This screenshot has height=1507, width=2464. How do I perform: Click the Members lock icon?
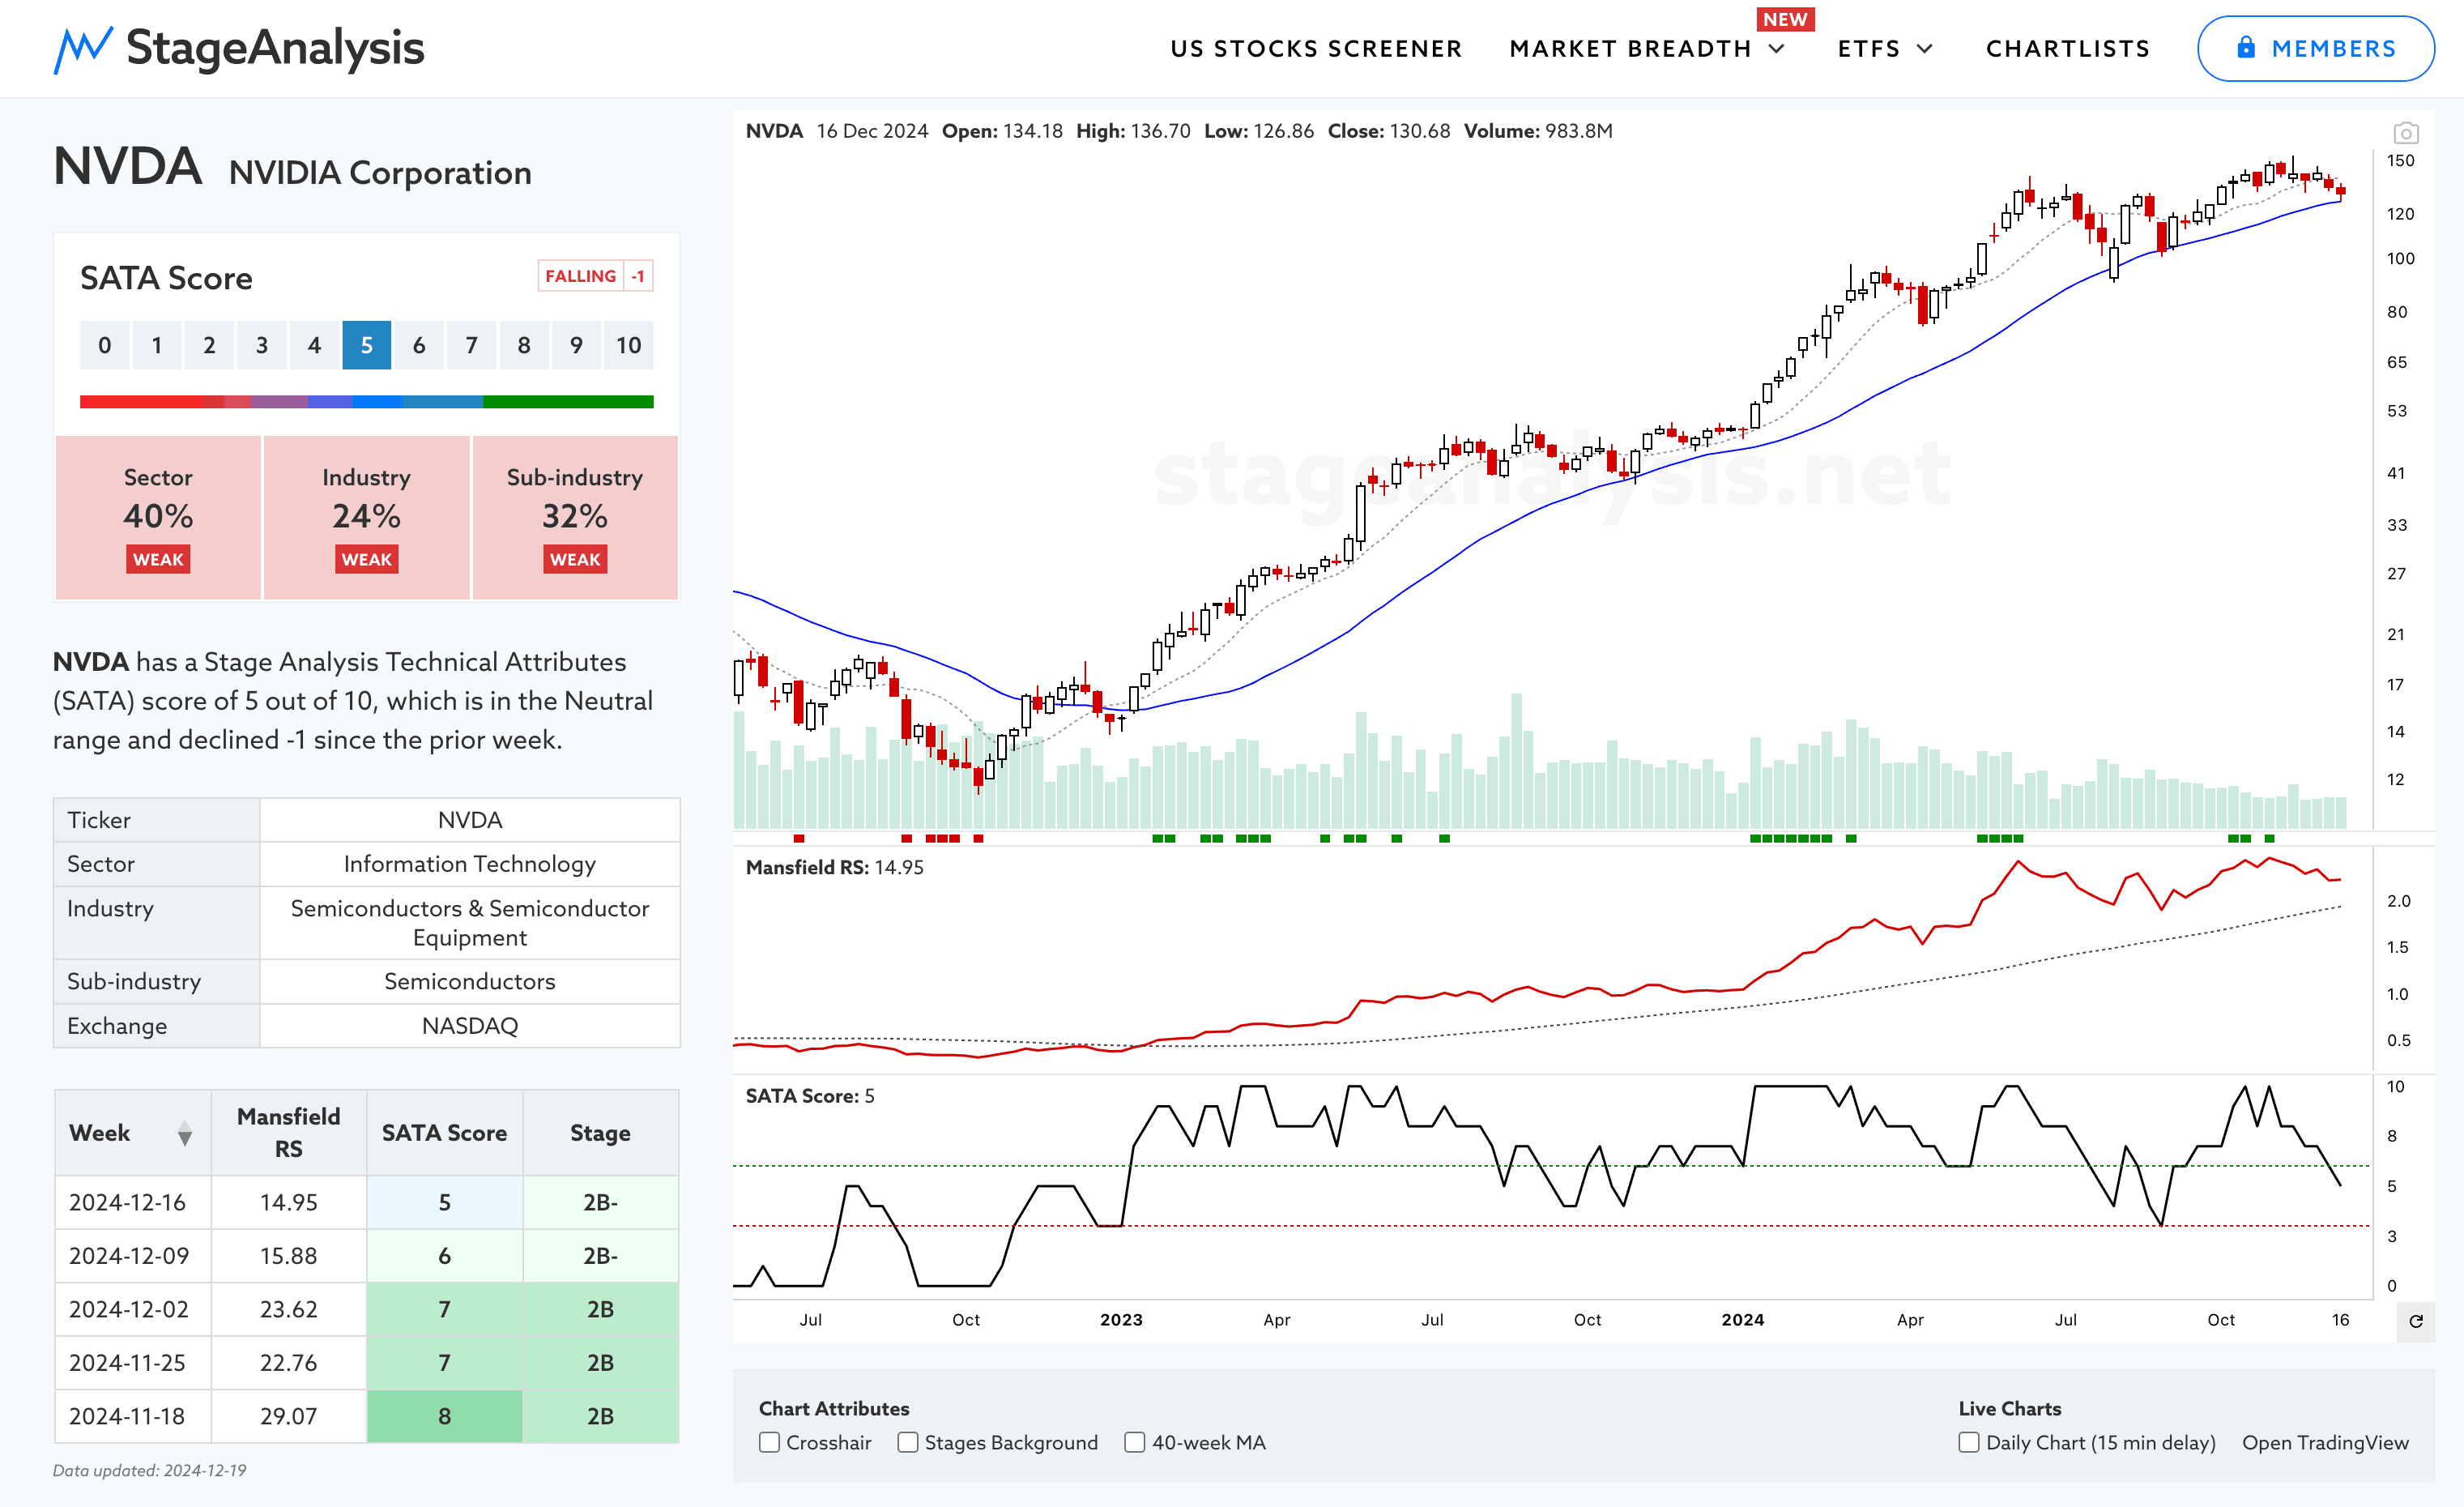(2246, 47)
